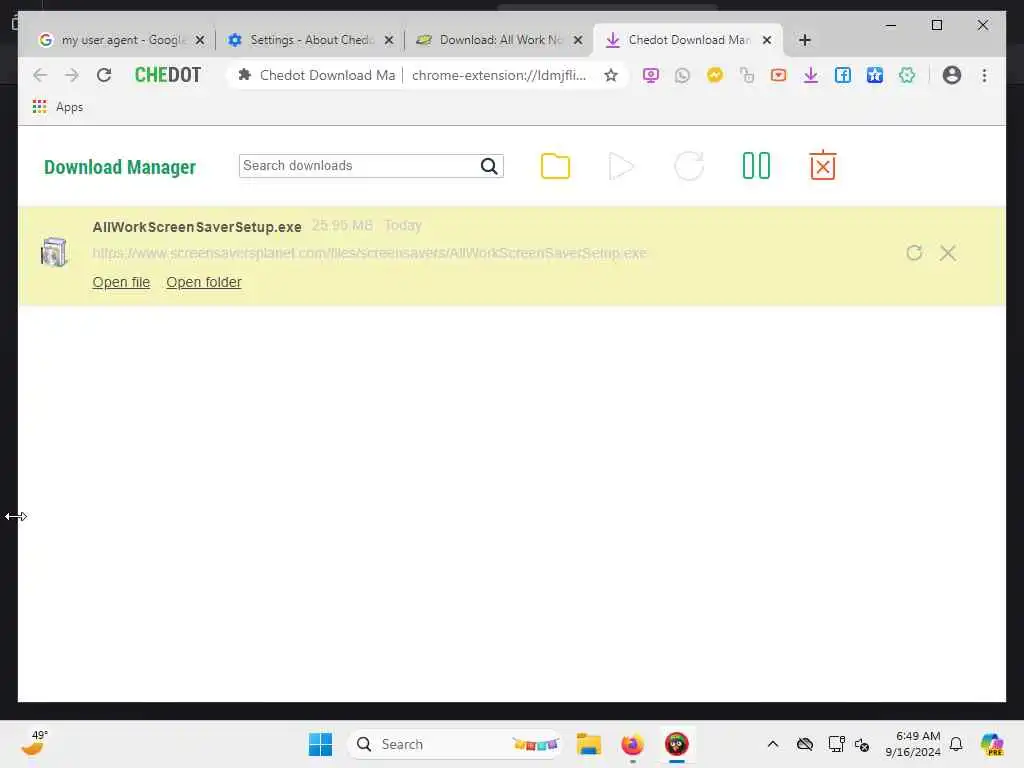1024x768 pixels.
Task: Click the red video downloader extension icon
Action: (x=778, y=75)
